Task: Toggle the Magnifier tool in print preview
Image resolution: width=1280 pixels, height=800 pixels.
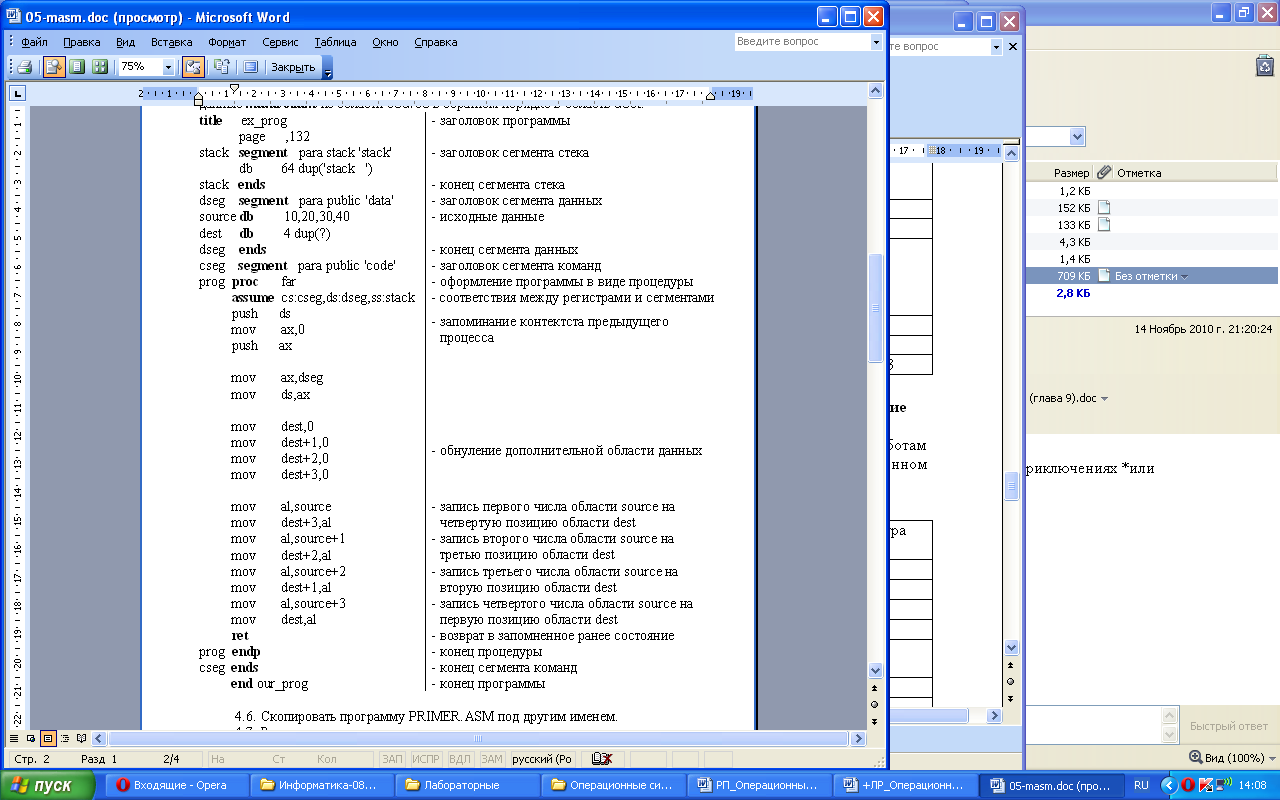Action: click(x=53, y=67)
